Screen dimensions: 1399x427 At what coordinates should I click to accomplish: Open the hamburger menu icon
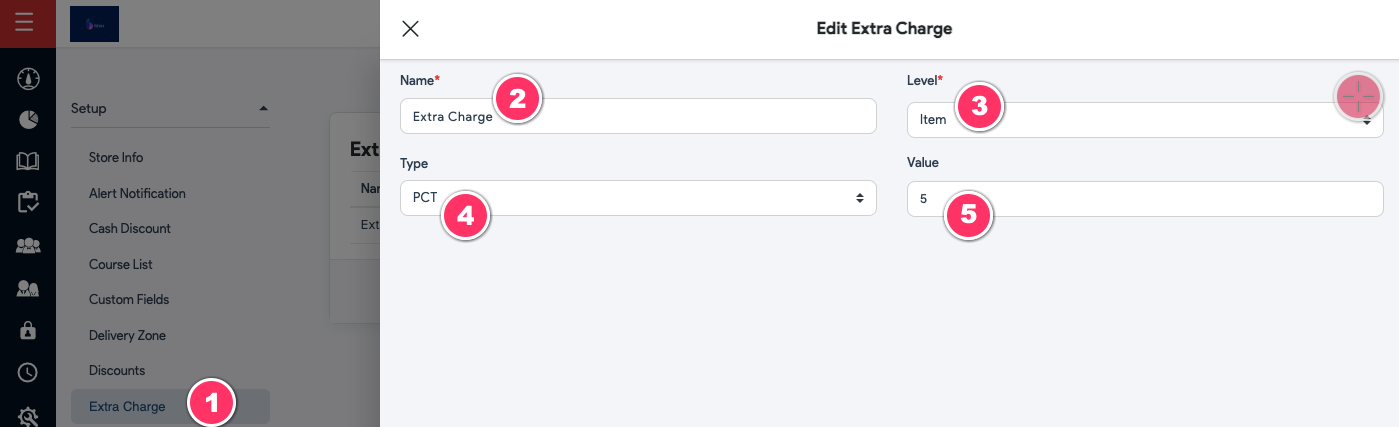pyautogui.click(x=24, y=23)
